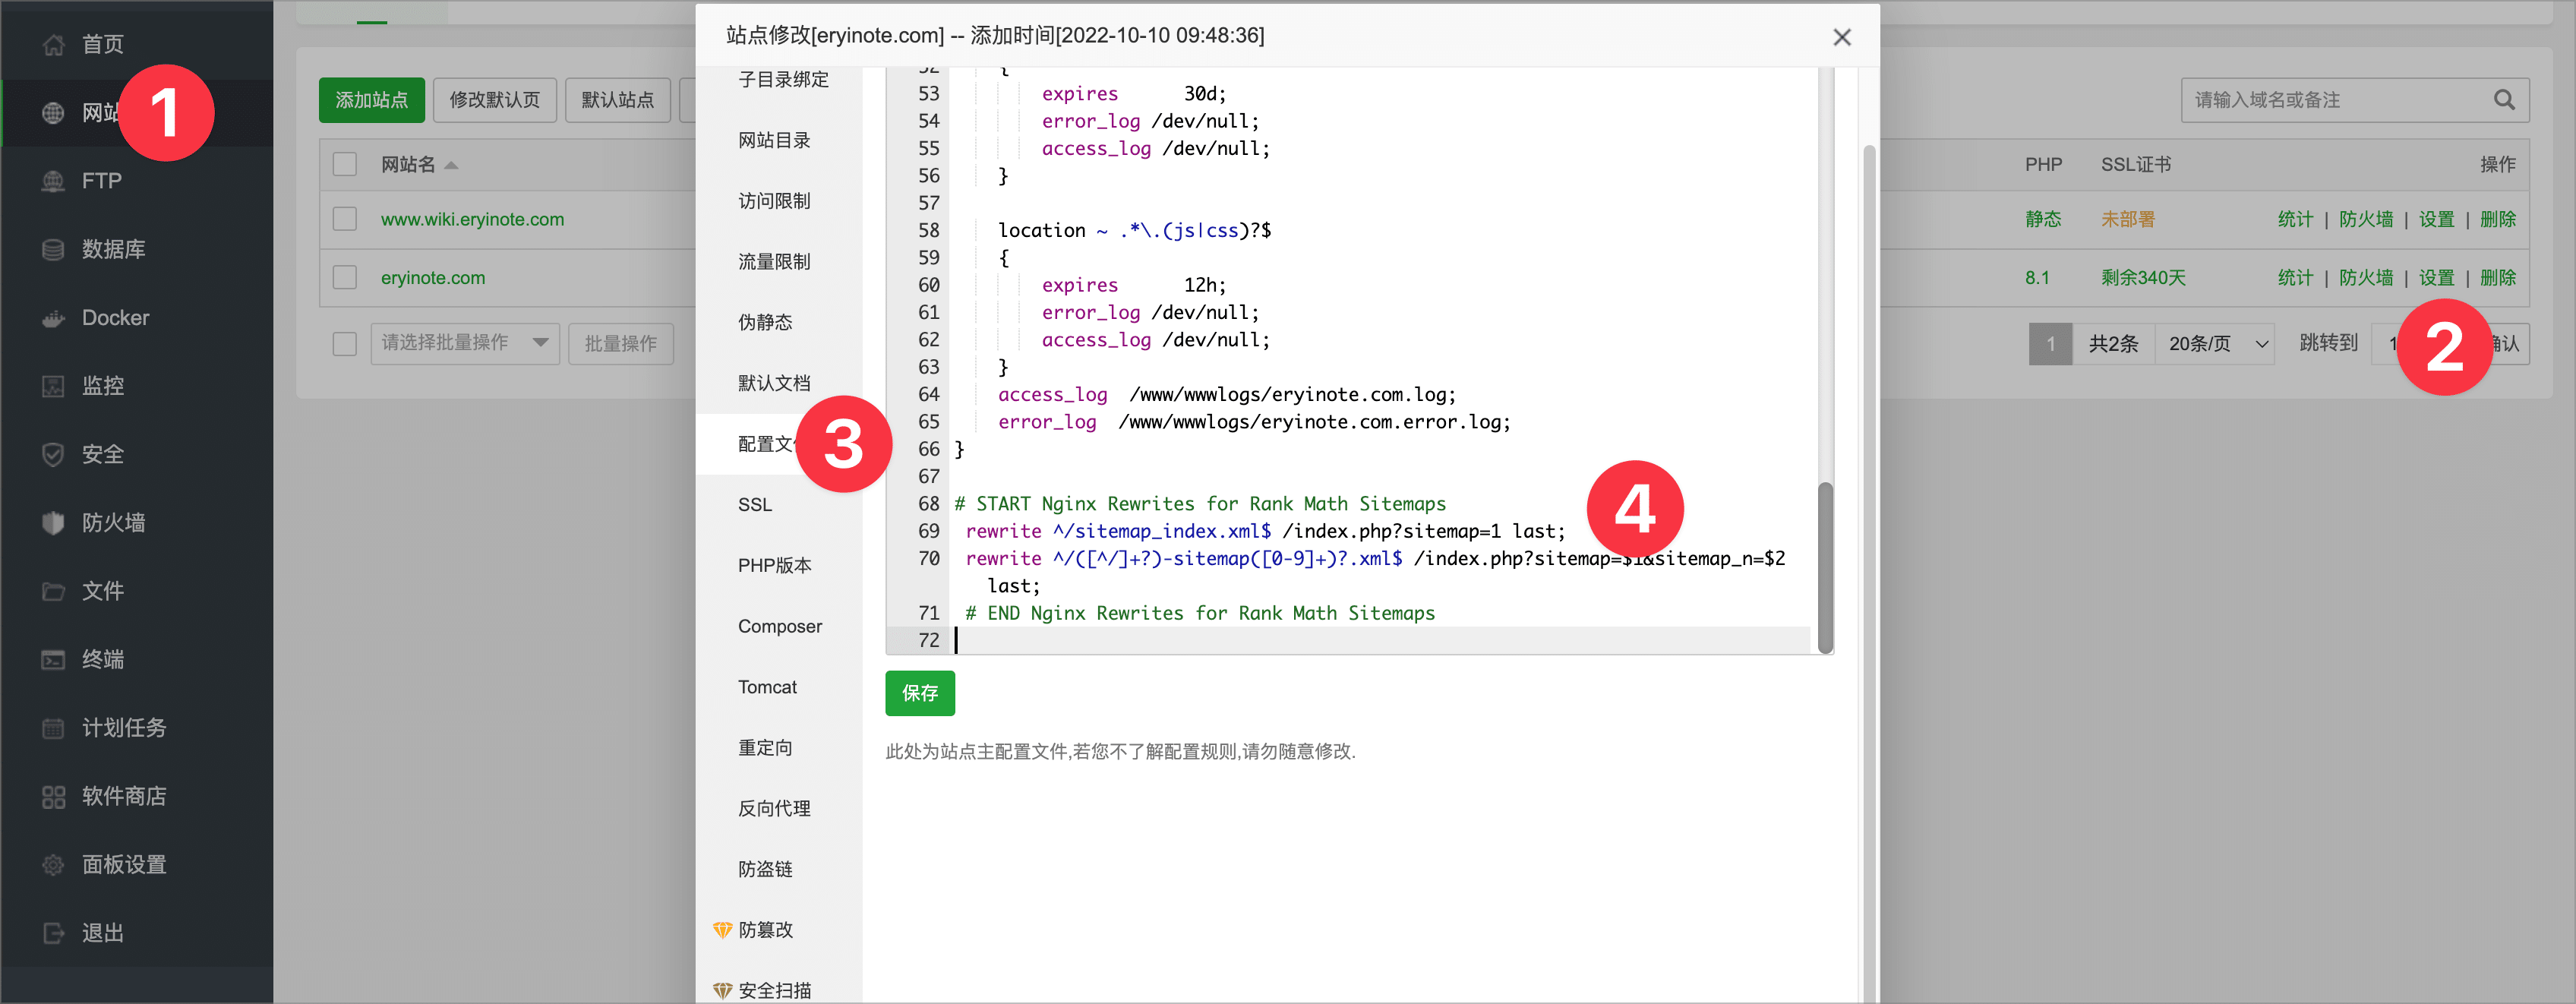Image resolution: width=2576 pixels, height=1004 pixels.
Task: Toggle the bottom batch-select checkbox
Action: coord(345,344)
